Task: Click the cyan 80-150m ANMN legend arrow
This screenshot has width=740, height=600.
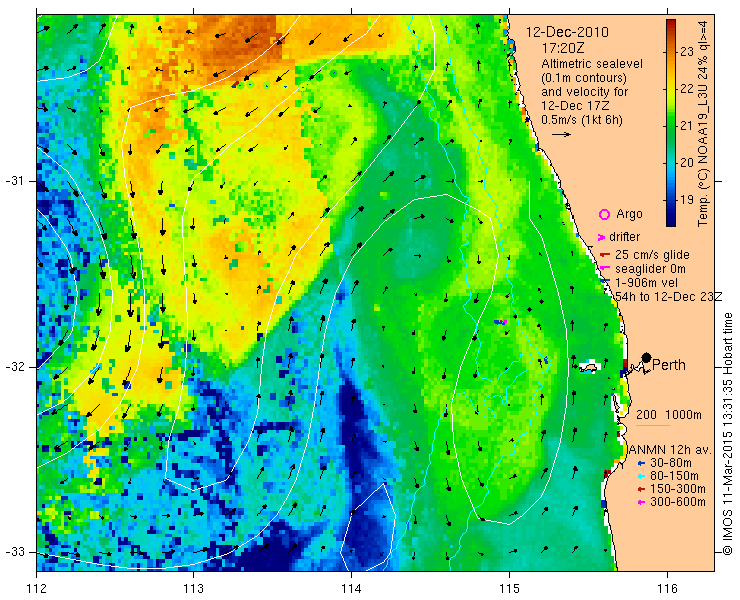Action: (640, 476)
